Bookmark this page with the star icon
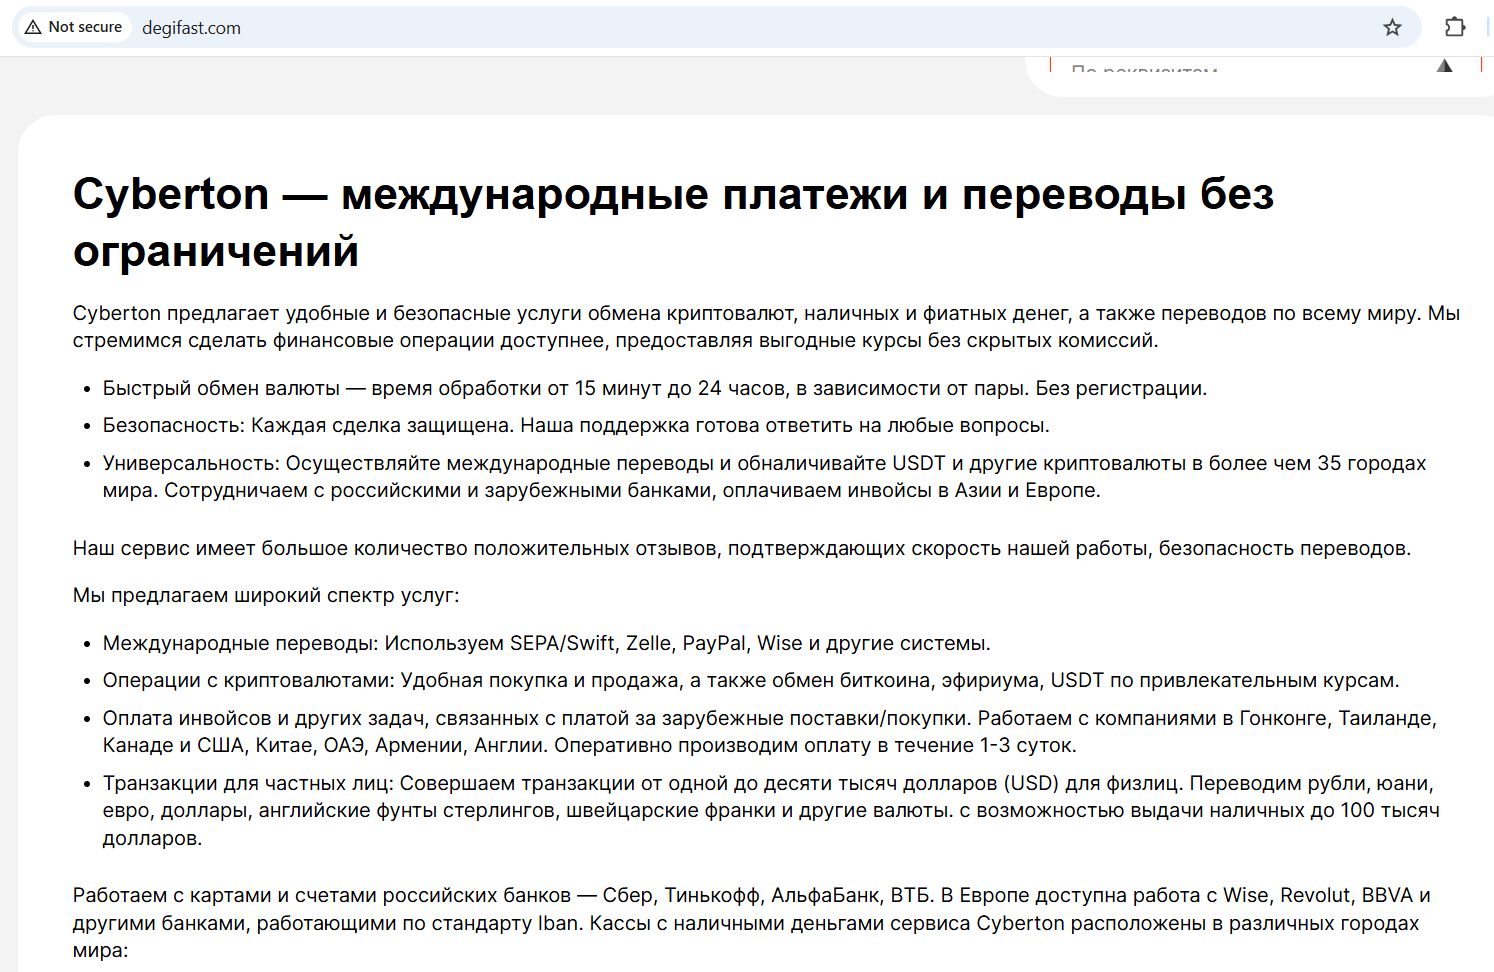Viewport: 1494px width, 972px height. (x=1392, y=27)
